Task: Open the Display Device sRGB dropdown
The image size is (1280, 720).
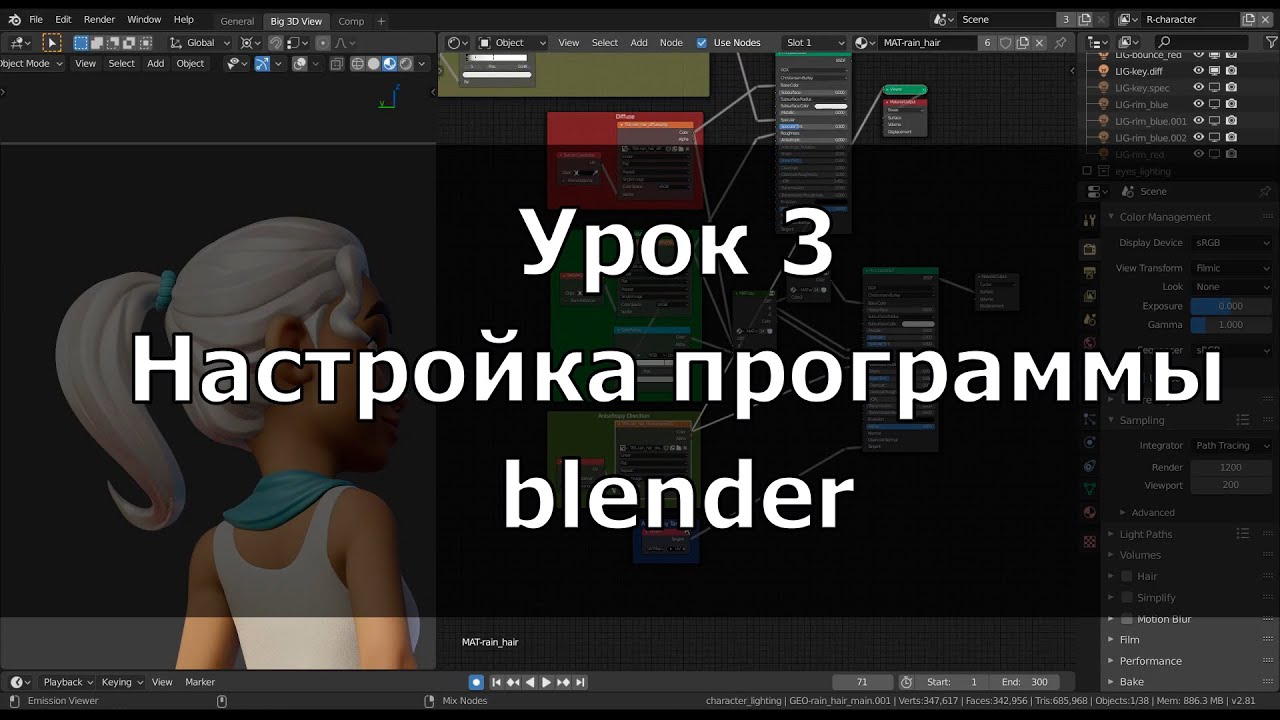Action: click(x=1232, y=242)
